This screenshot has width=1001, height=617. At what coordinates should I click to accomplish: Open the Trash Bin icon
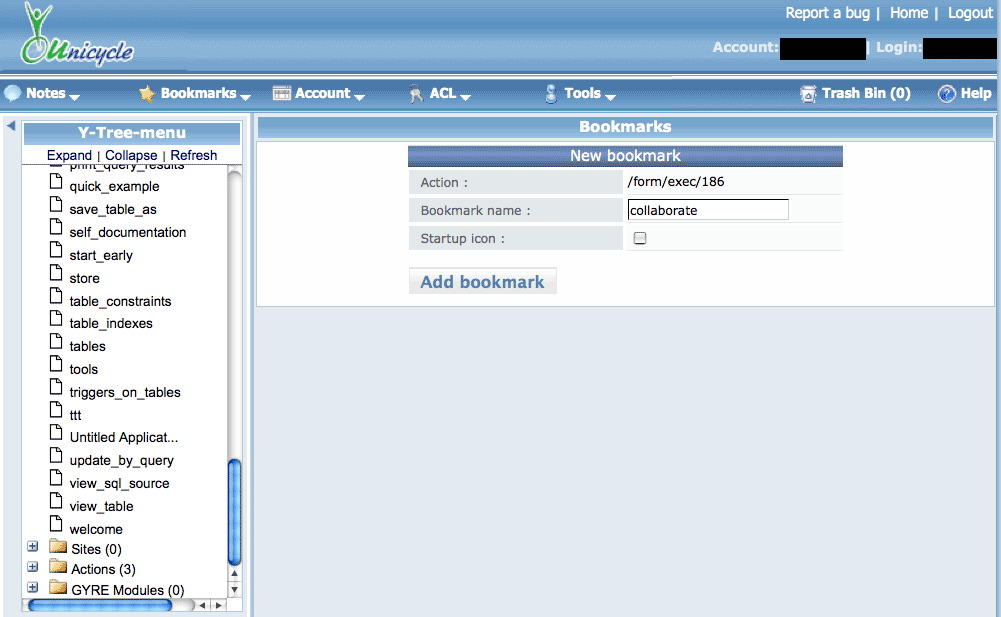click(808, 94)
